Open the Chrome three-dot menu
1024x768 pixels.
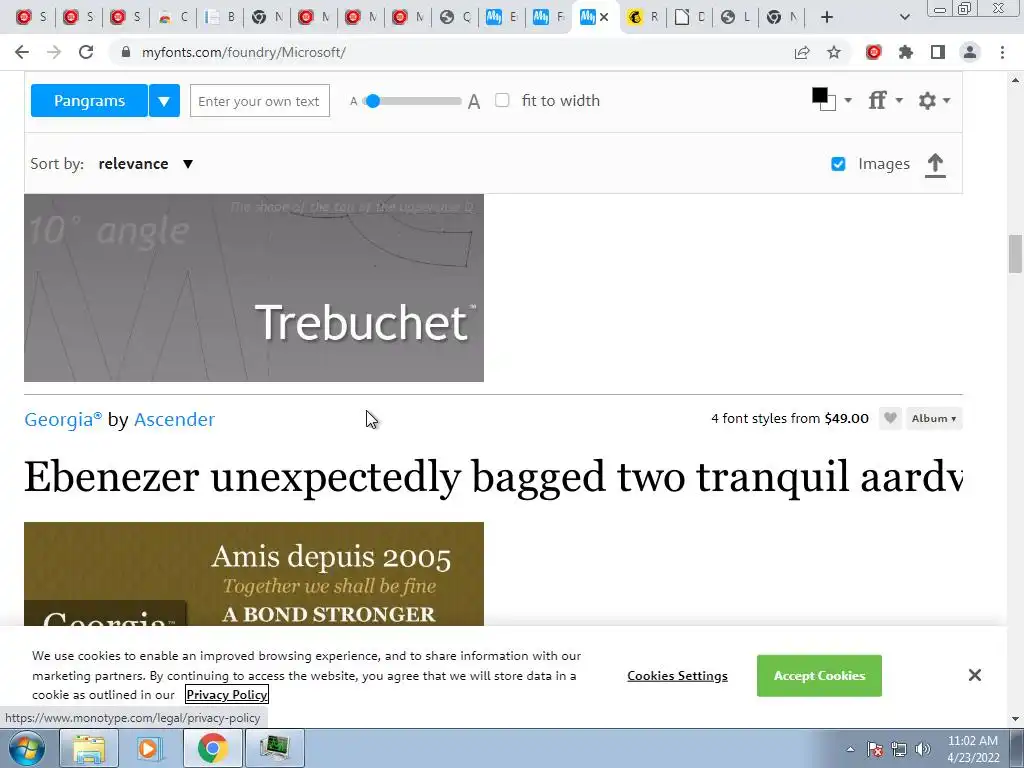tap(1002, 52)
